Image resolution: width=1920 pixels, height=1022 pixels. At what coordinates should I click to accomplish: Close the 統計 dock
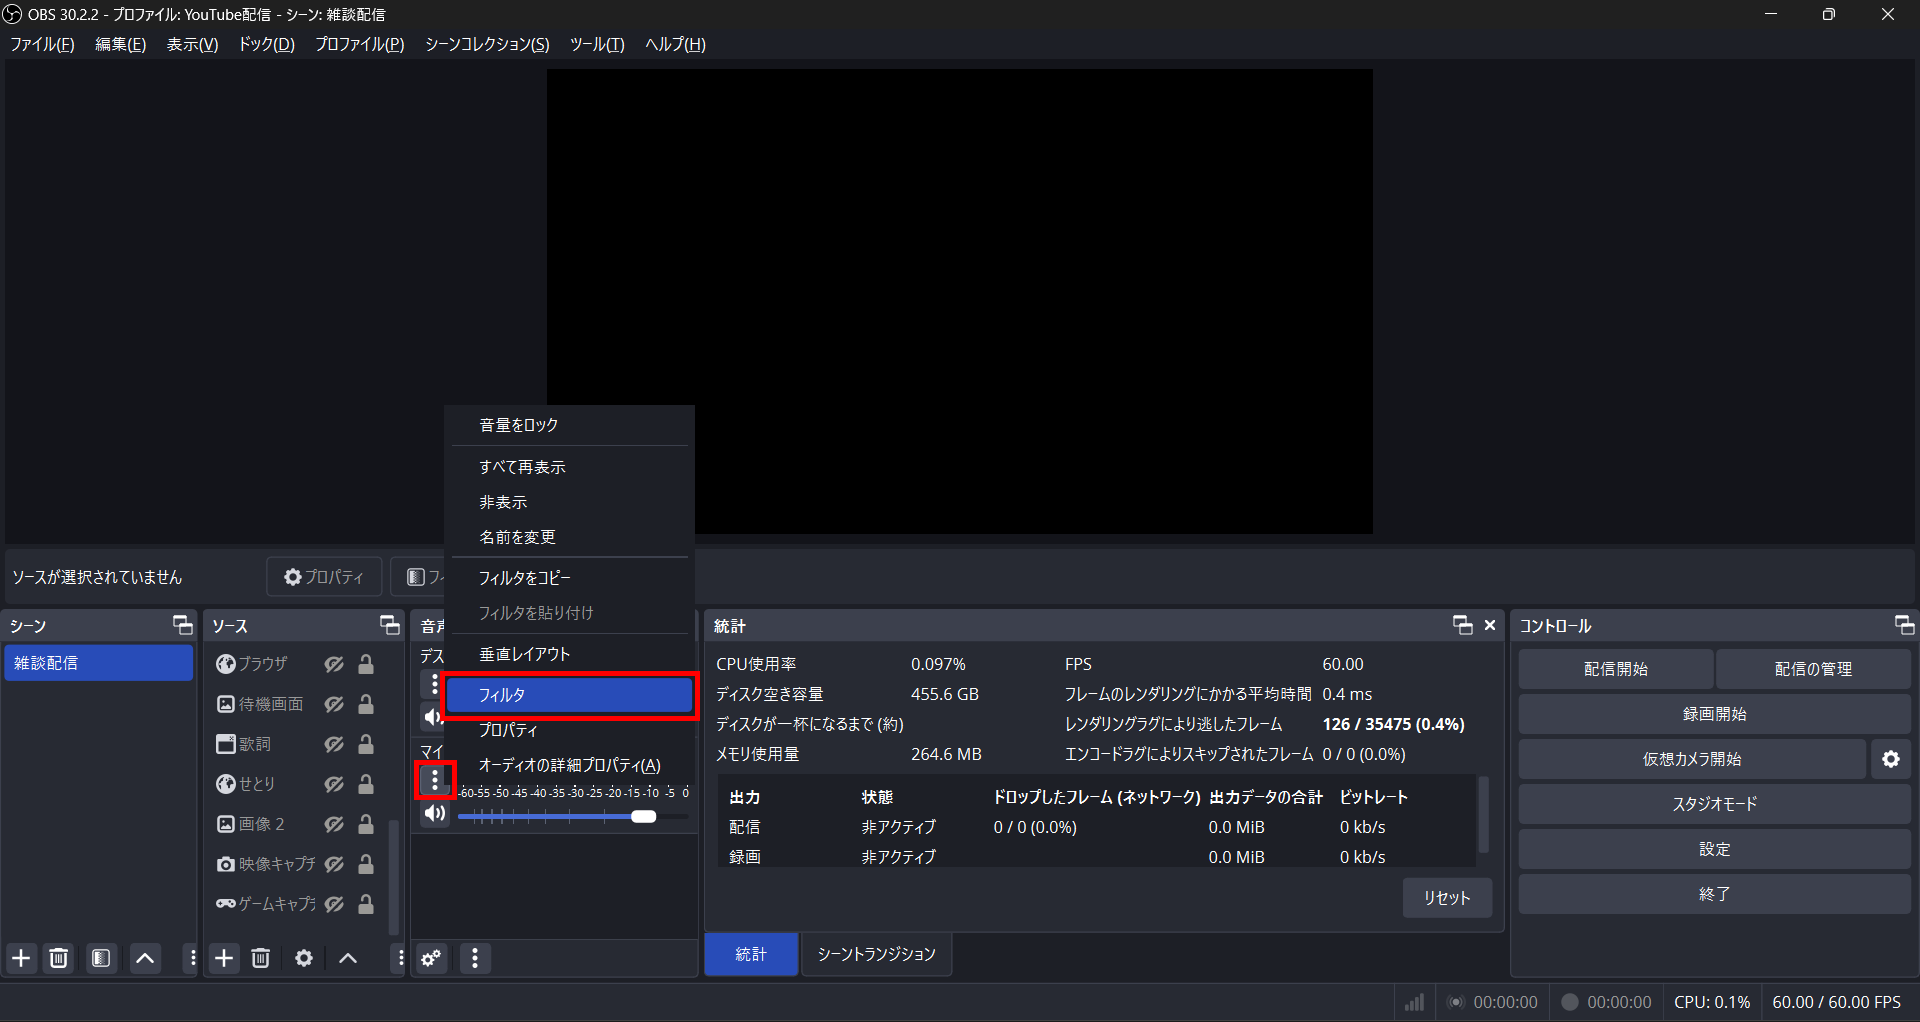[1490, 625]
